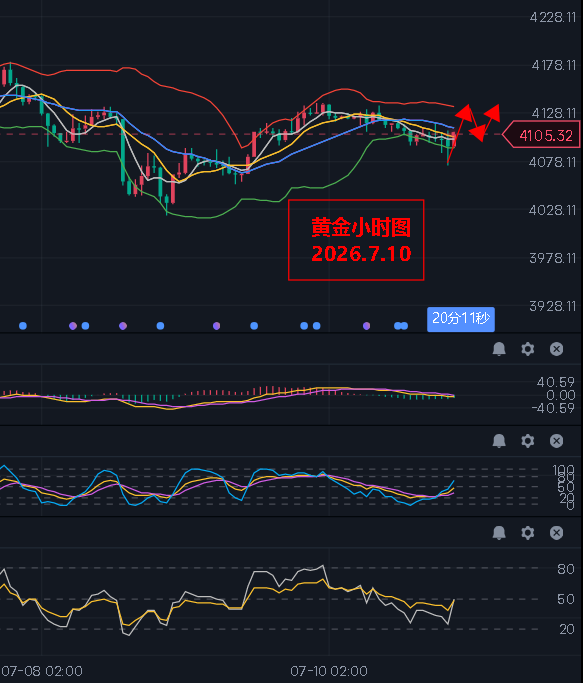Close the MACD indicator panel

click(x=556, y=349)
